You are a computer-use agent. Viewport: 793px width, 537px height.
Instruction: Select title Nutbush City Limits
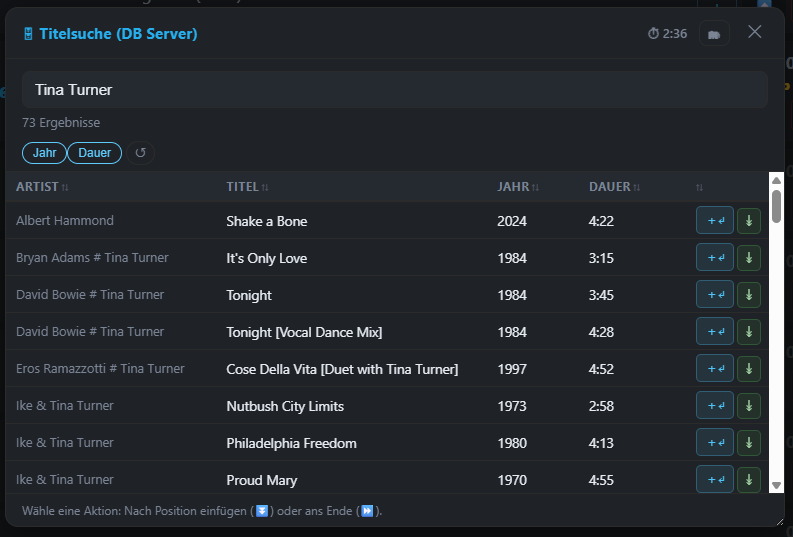tap(285, 406)
